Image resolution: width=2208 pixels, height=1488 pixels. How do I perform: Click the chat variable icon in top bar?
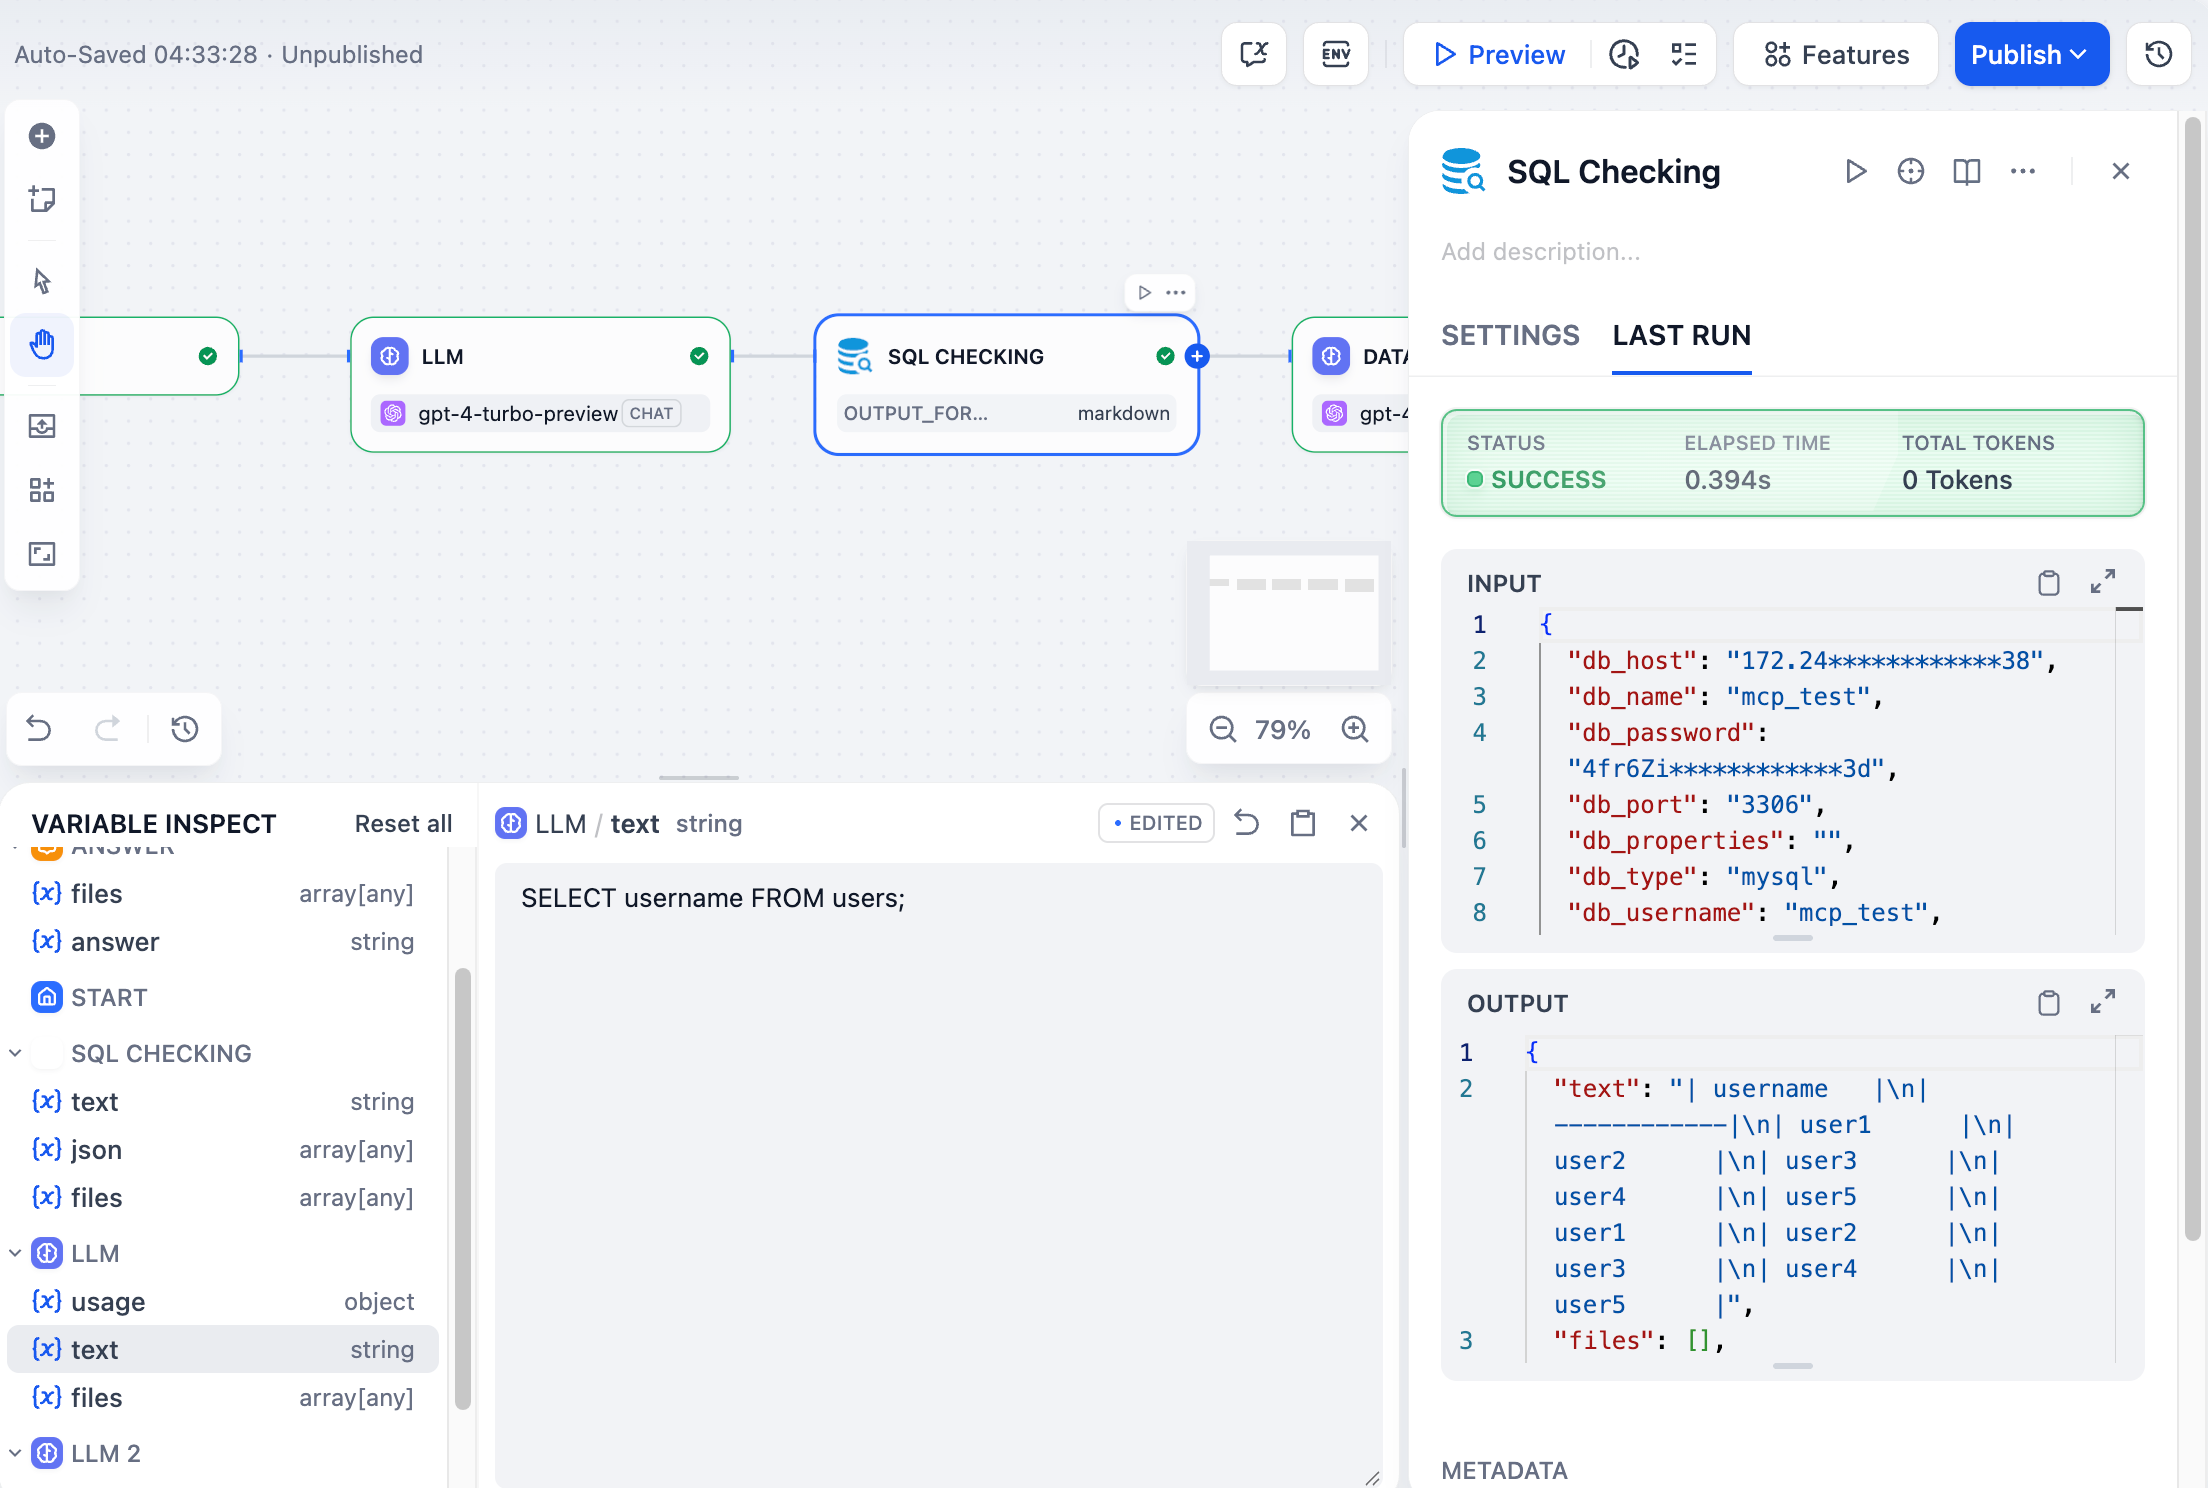point(1254,54)
